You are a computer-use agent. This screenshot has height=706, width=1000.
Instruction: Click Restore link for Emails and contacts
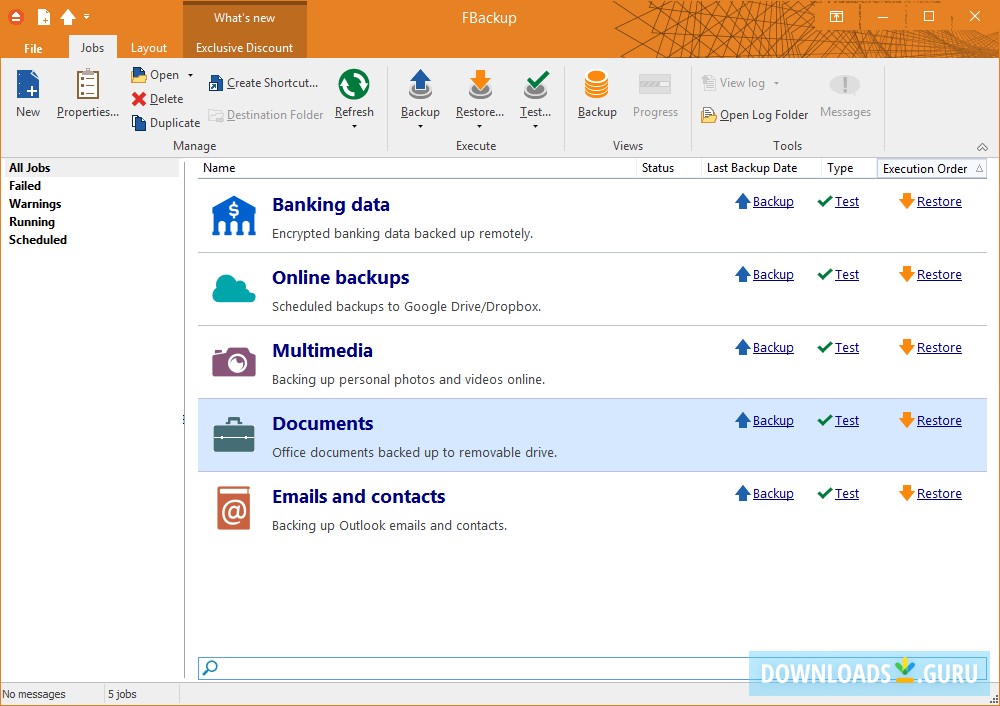pyautogui.click(x=939, y=494)
